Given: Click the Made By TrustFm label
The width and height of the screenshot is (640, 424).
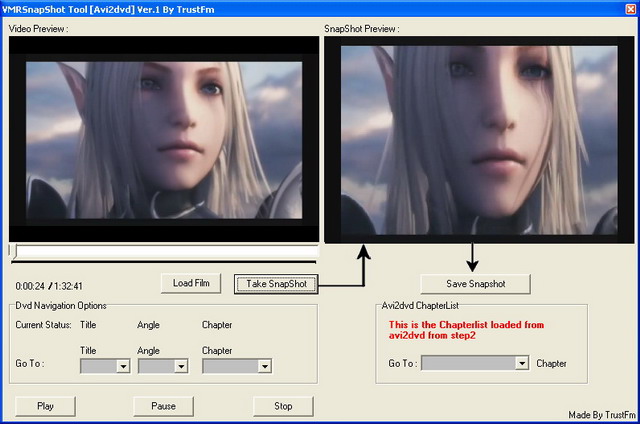Looking at the screenshot, I should tap(602, 415).
